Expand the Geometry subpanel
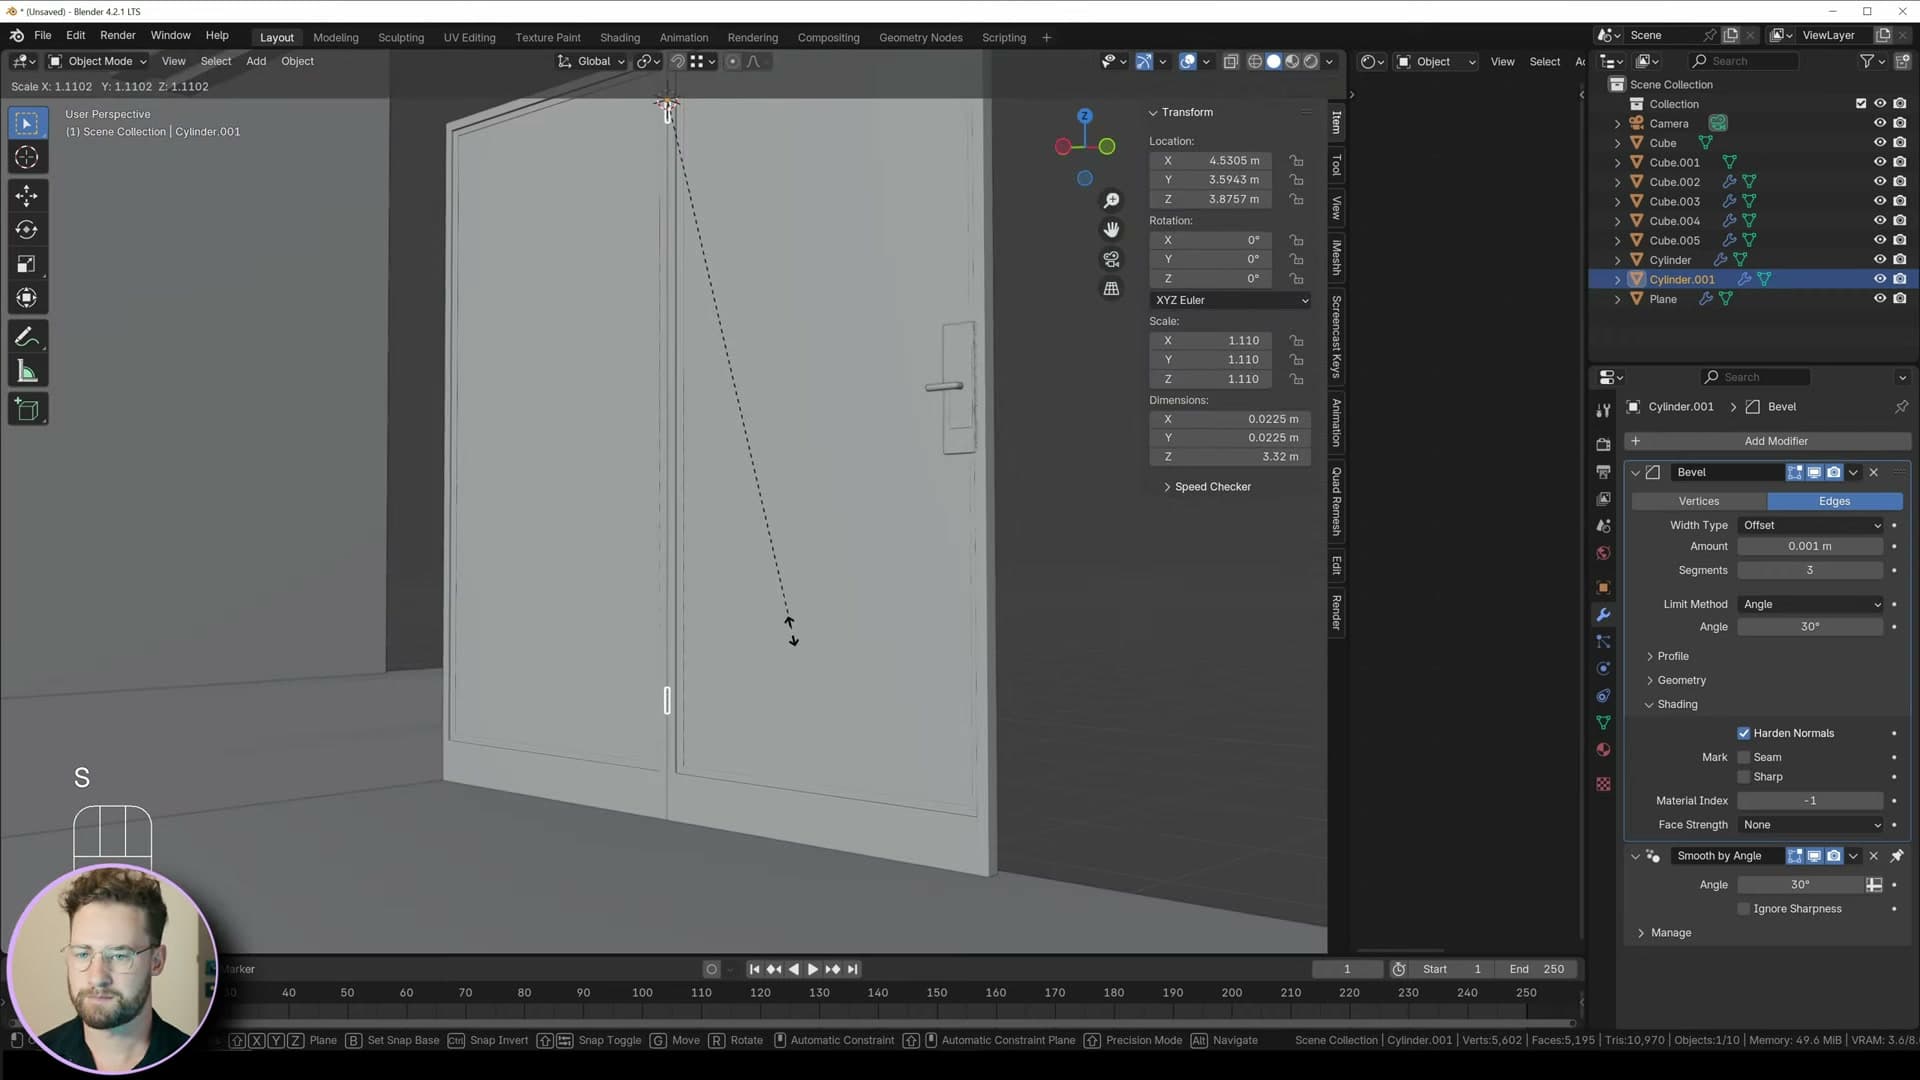Image resolution: width=1920 pixels, height=1080 pixels. pyautogui.click(x=1681, y=680)
